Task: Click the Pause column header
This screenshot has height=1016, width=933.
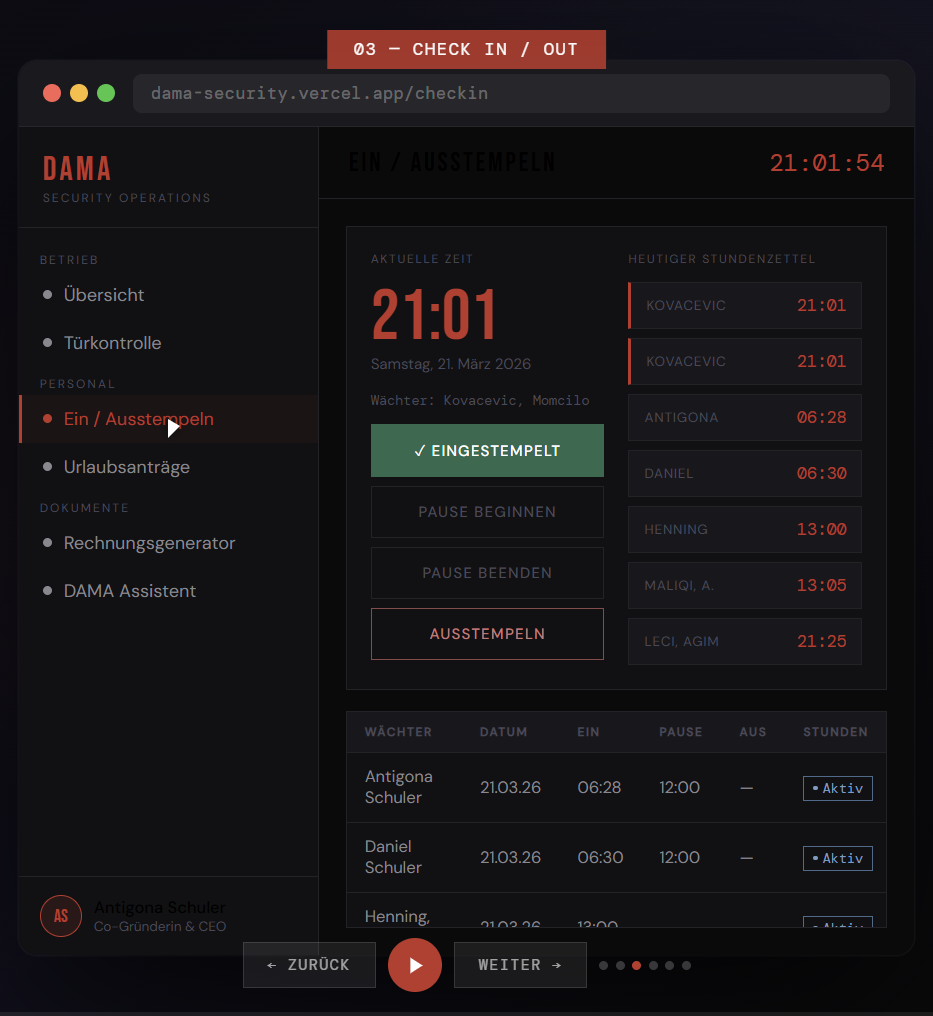Action: pyautogui.click(x=680, y=732)
